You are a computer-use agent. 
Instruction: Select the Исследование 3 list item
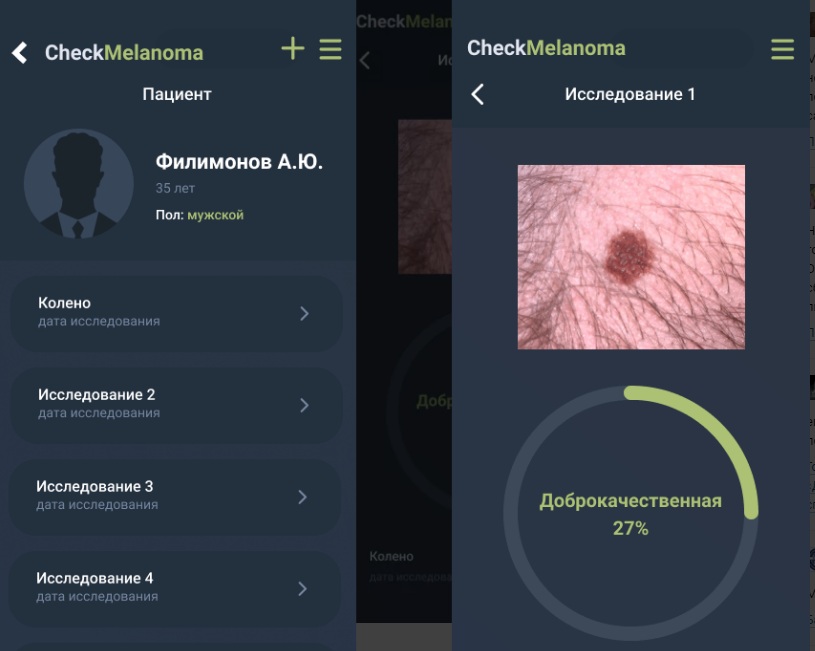[175, 498]
